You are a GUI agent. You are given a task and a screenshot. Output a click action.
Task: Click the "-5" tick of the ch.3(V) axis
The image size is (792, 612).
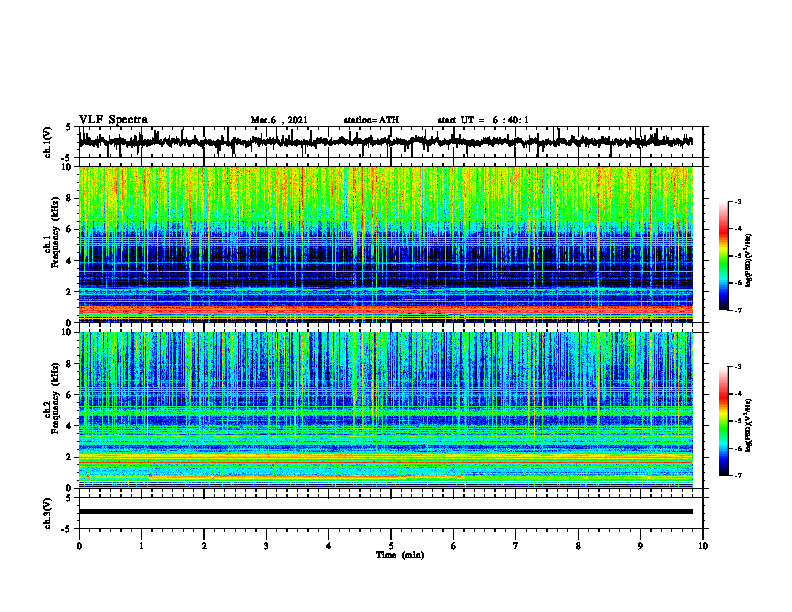click(68, 529)
